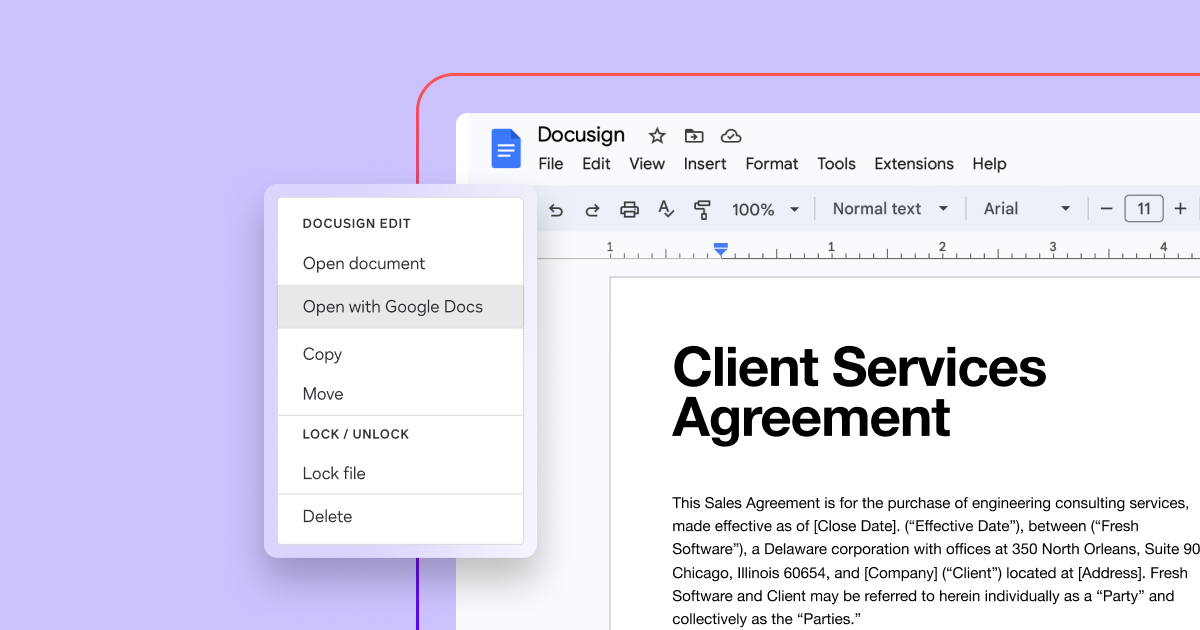Image resolution: width=1200 pixels, height=630 pixels.
Task: Open the zoom level dropdown
Action: 766,209
